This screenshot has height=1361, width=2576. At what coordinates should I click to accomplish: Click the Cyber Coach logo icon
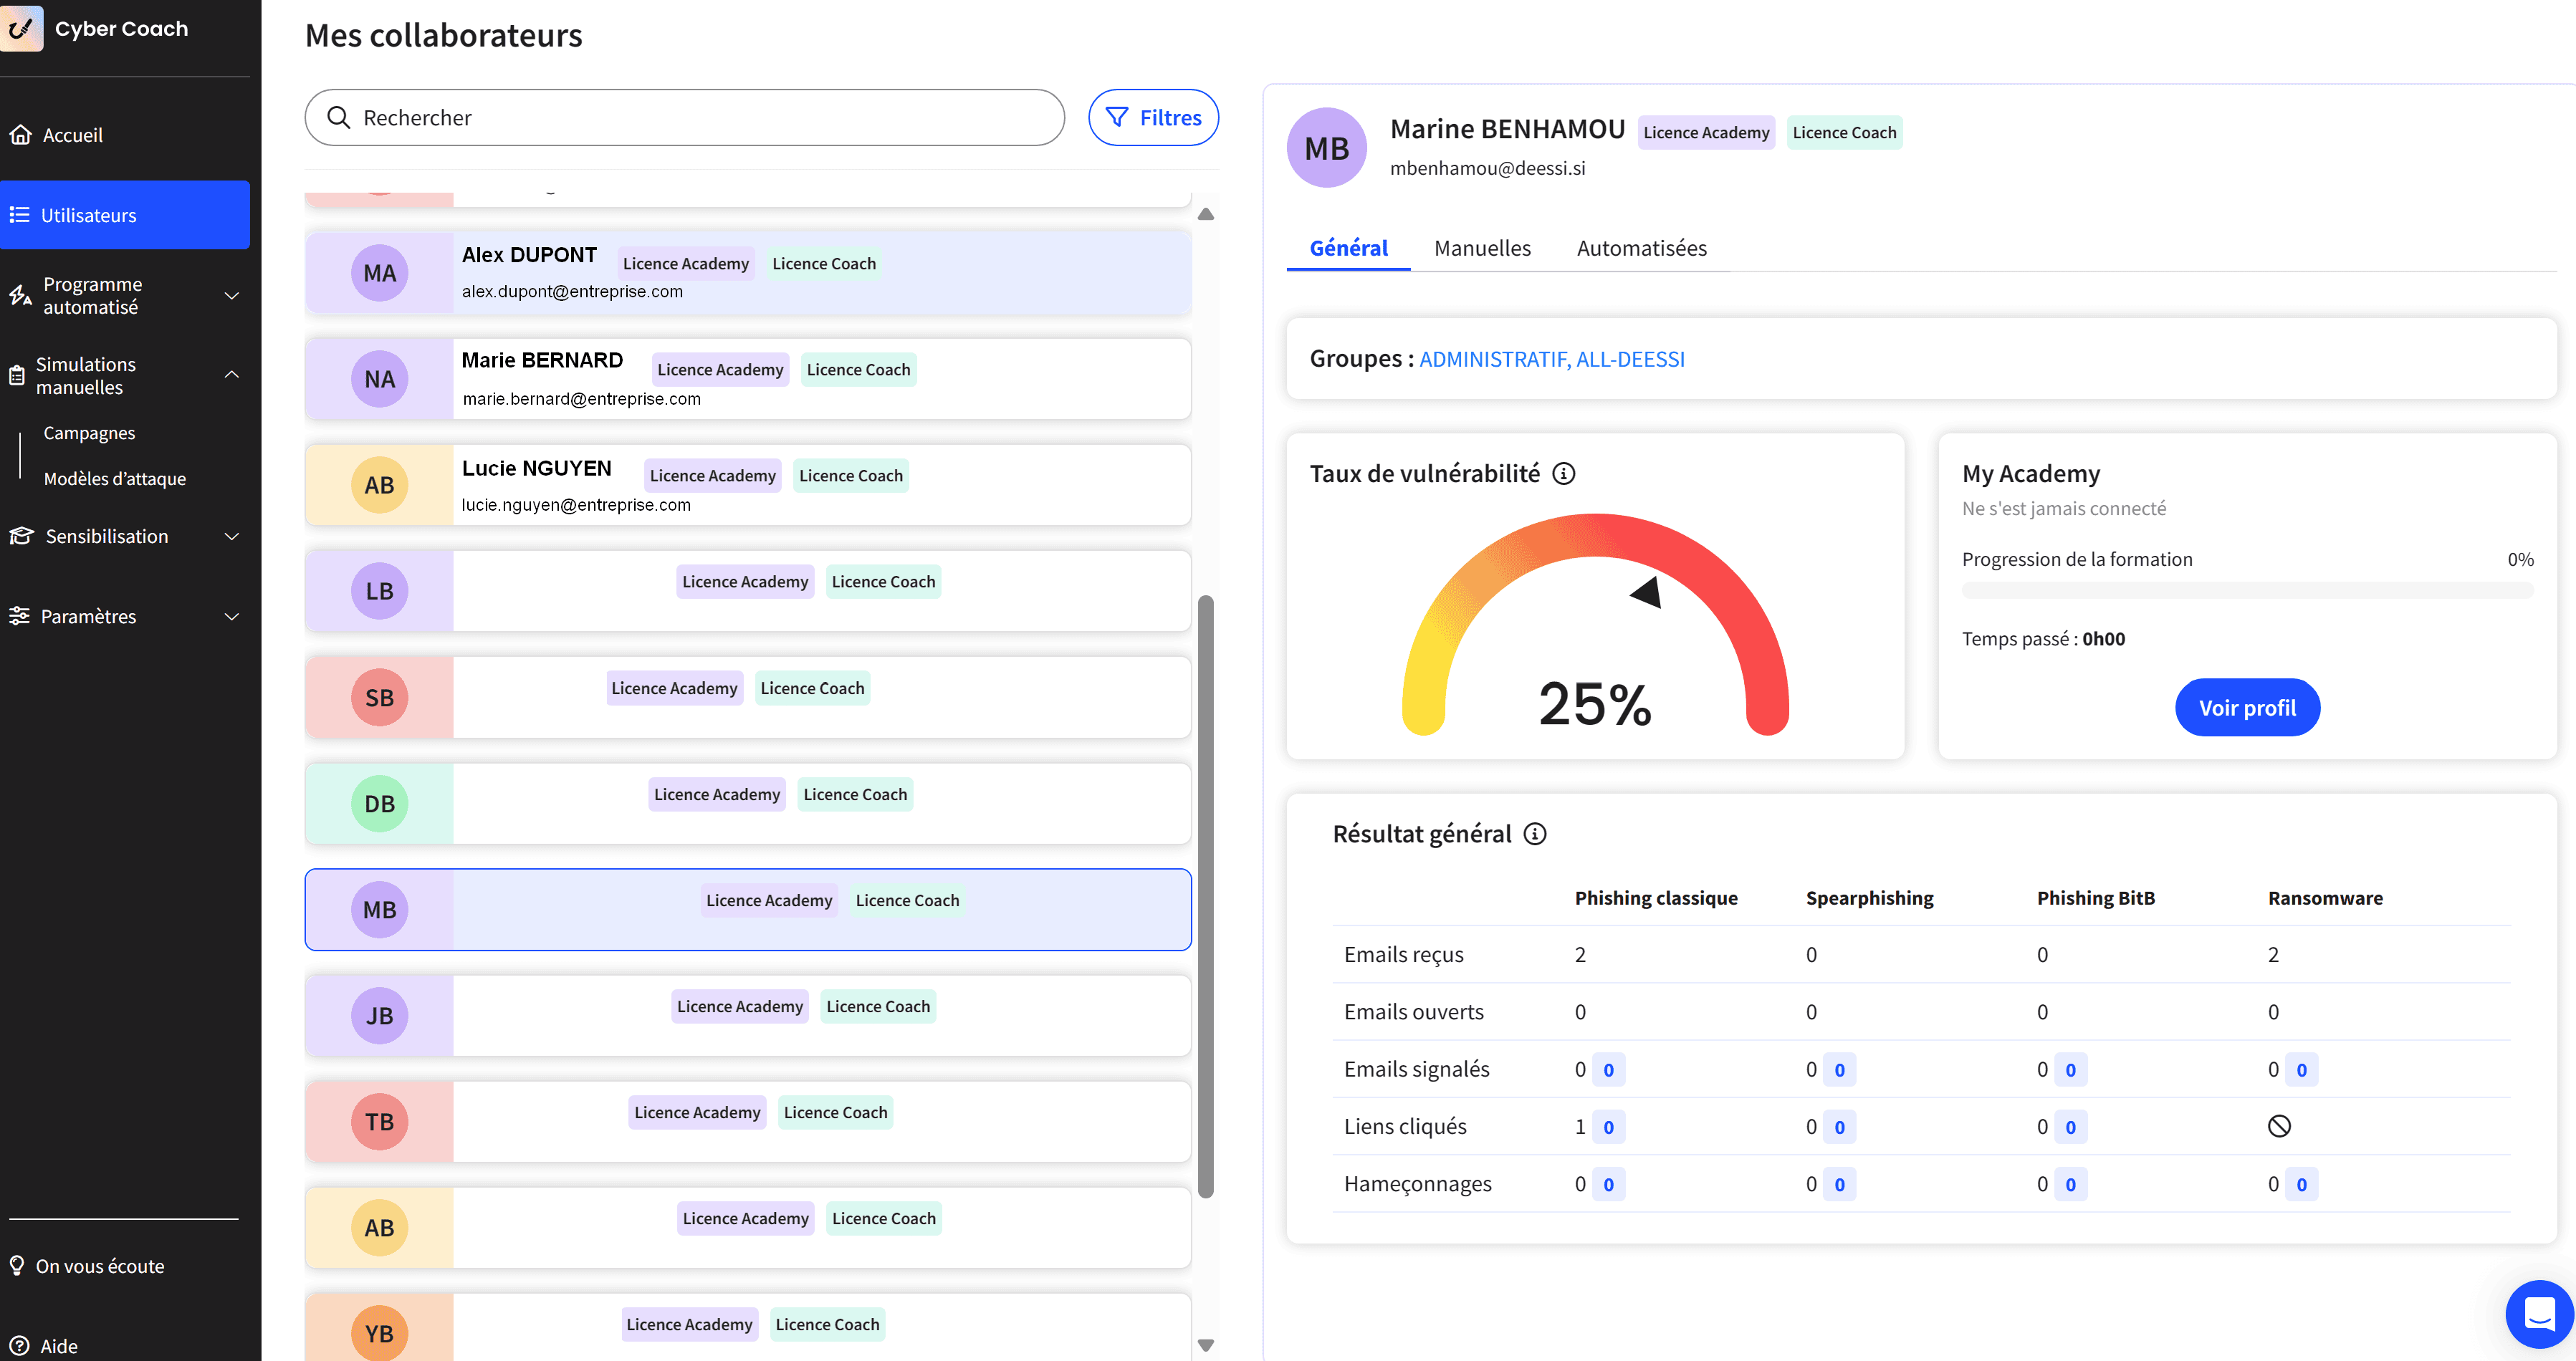click(x=21, y=28)
